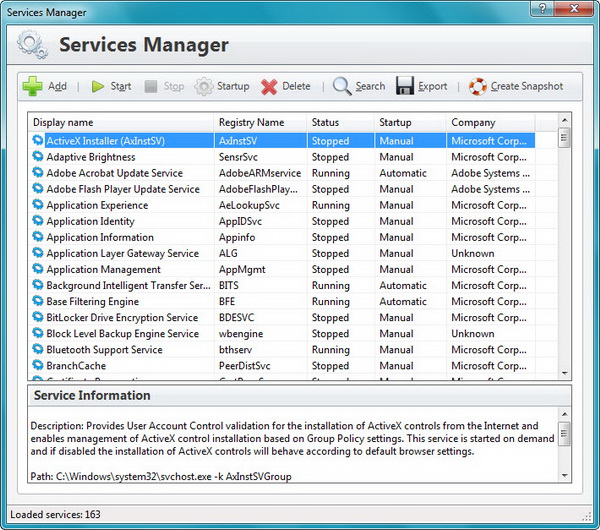This screenshot has width=600, height=530.
Task: Sort by the Startup column header
Action: click(x=410, y=122)
